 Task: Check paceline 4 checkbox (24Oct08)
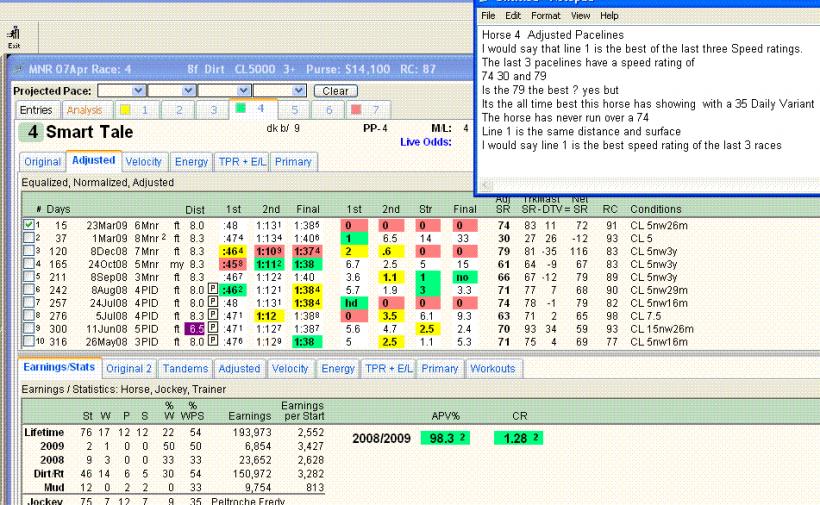pos(29,264)
